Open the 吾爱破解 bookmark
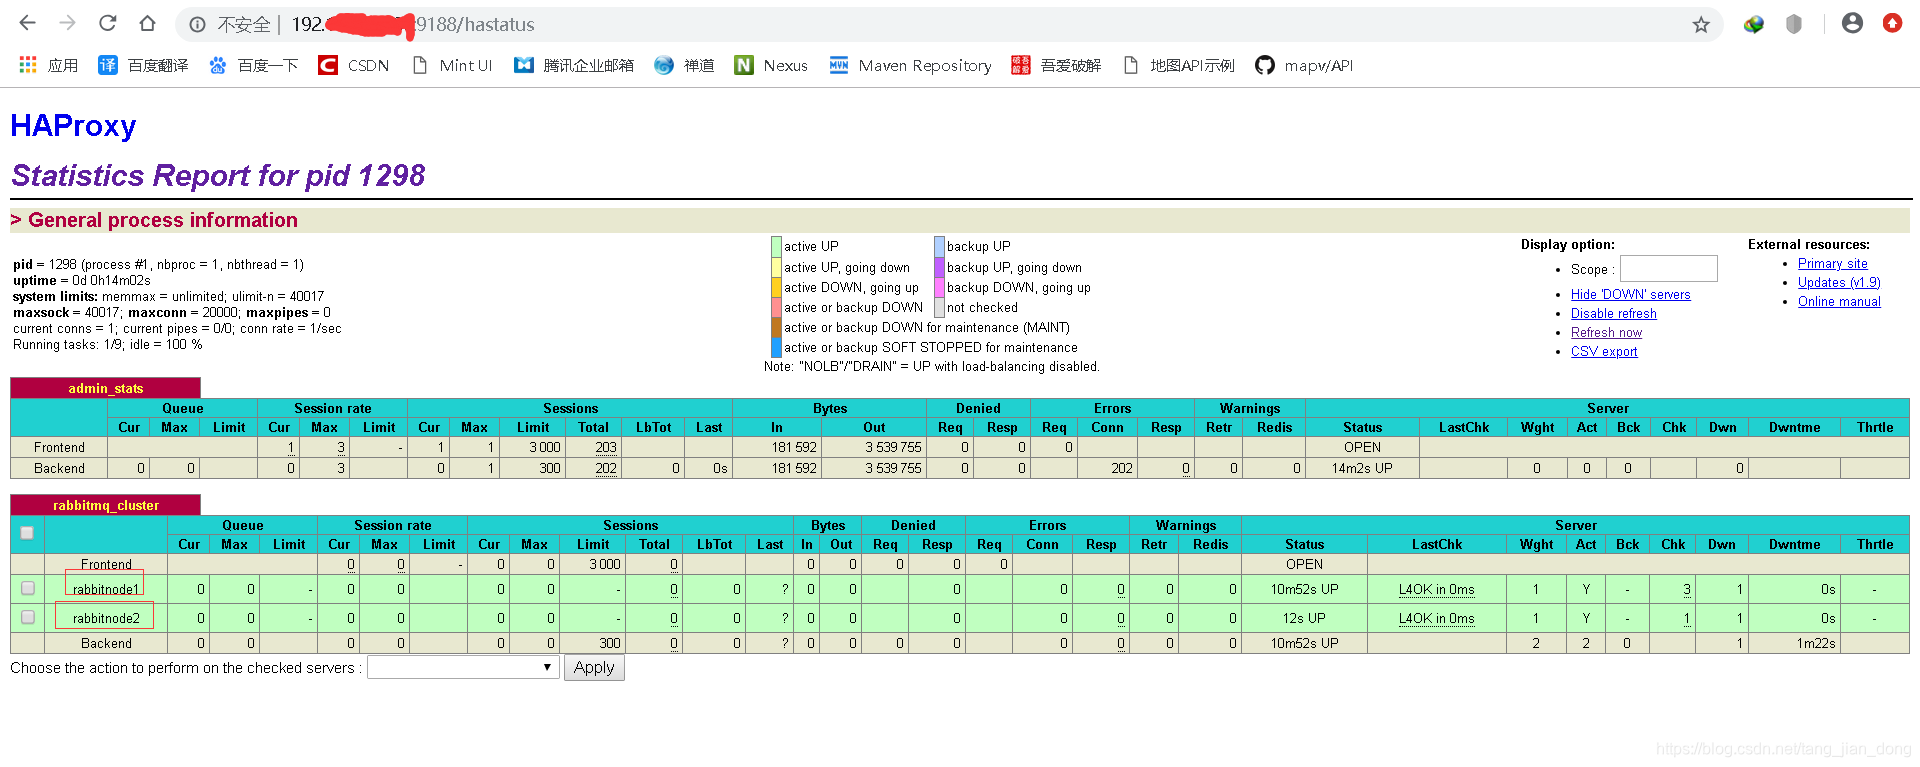Screen dimensions: 1920x767 tap(1056, 65)
